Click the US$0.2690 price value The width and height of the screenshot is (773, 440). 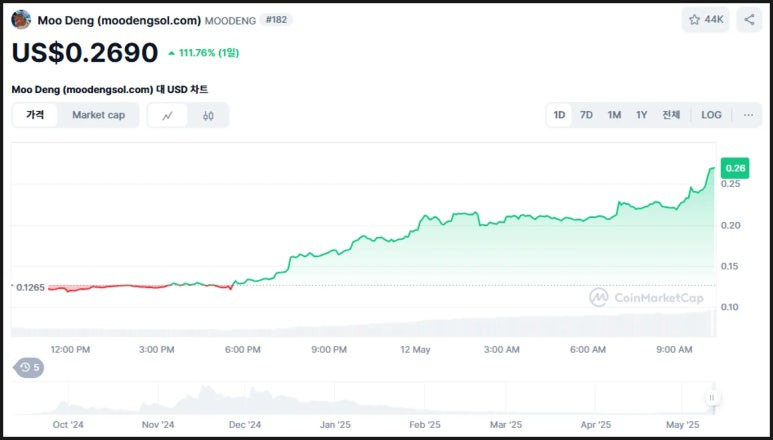[x=85, y=52]
